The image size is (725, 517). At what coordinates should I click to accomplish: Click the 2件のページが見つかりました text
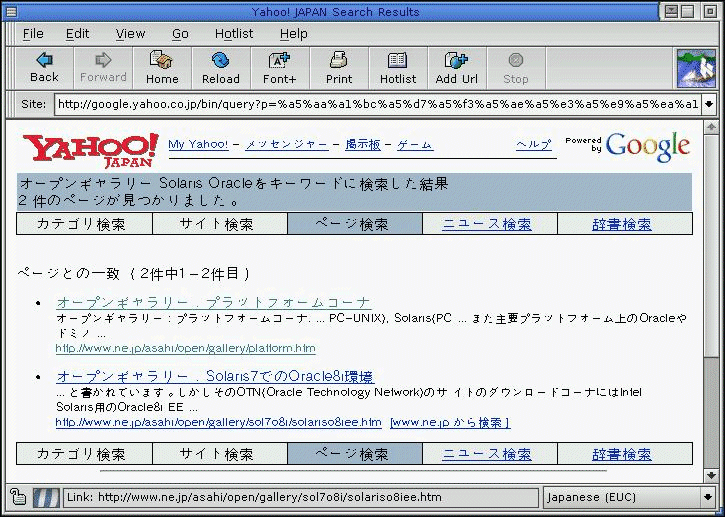tap(129, 200)
